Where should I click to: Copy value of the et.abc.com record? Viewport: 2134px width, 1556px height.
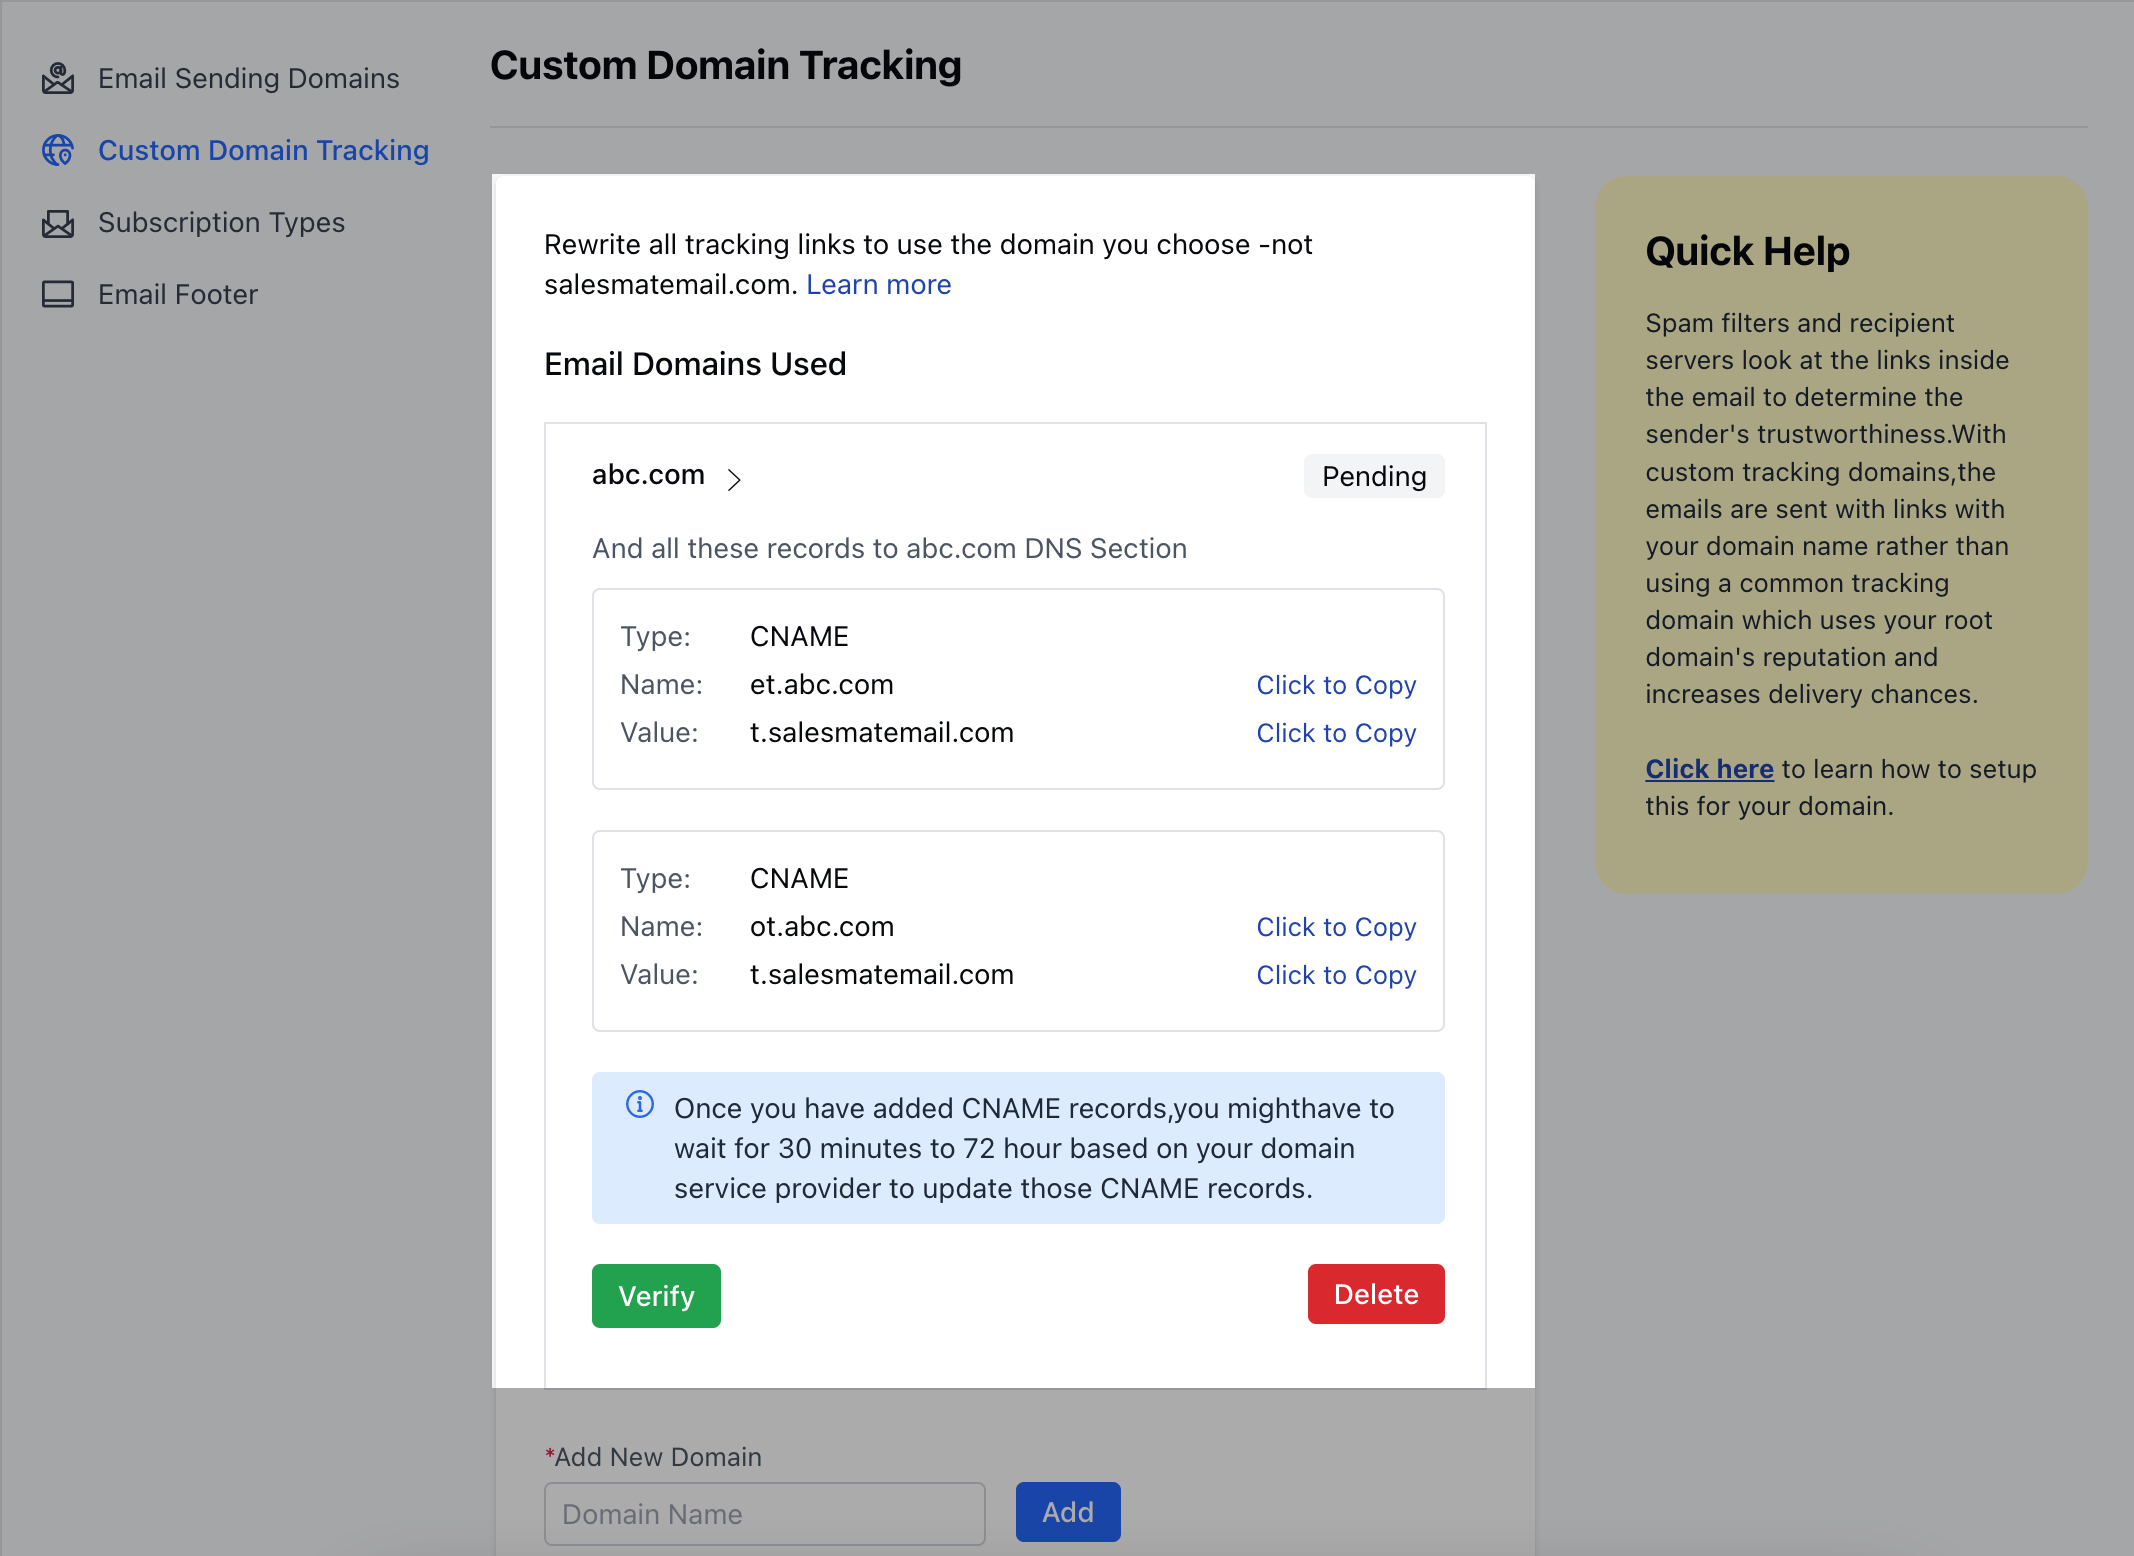[x=1336, y=733]
